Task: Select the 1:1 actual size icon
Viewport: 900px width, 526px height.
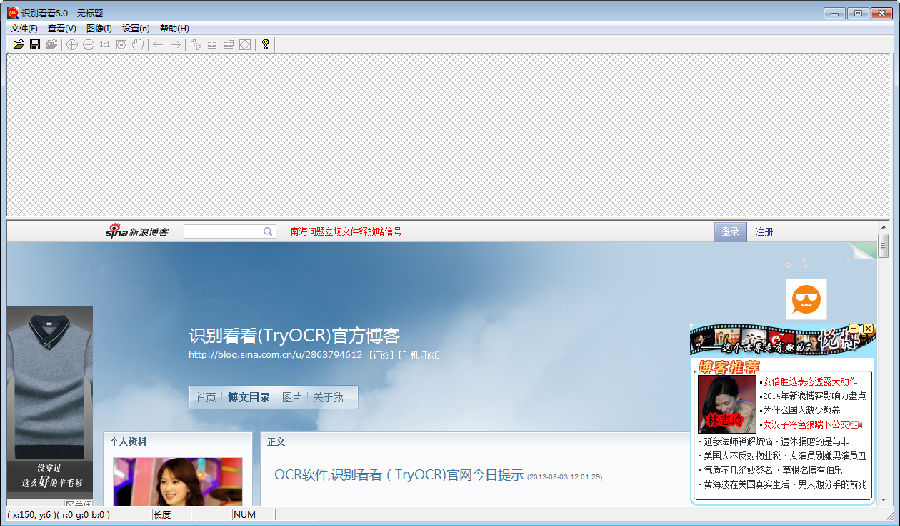Action: point(105,44)
